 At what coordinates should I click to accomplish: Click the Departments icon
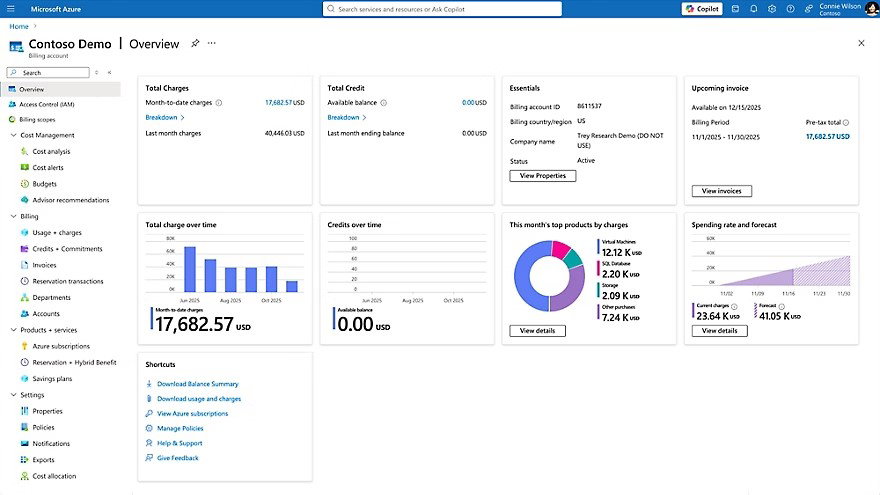click(25, 297)
